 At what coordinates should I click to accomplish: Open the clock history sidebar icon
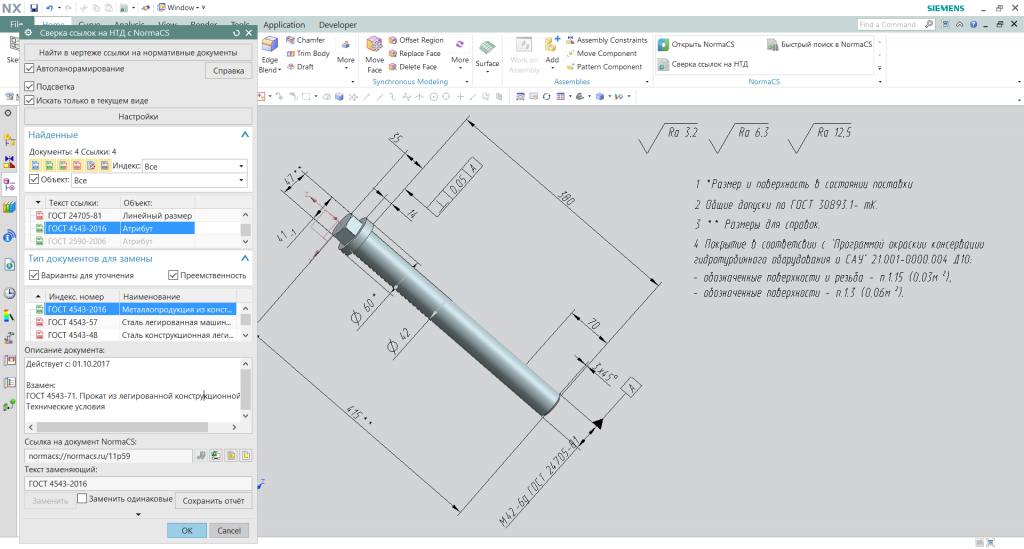pyautogui.click(x=9, y=293)
